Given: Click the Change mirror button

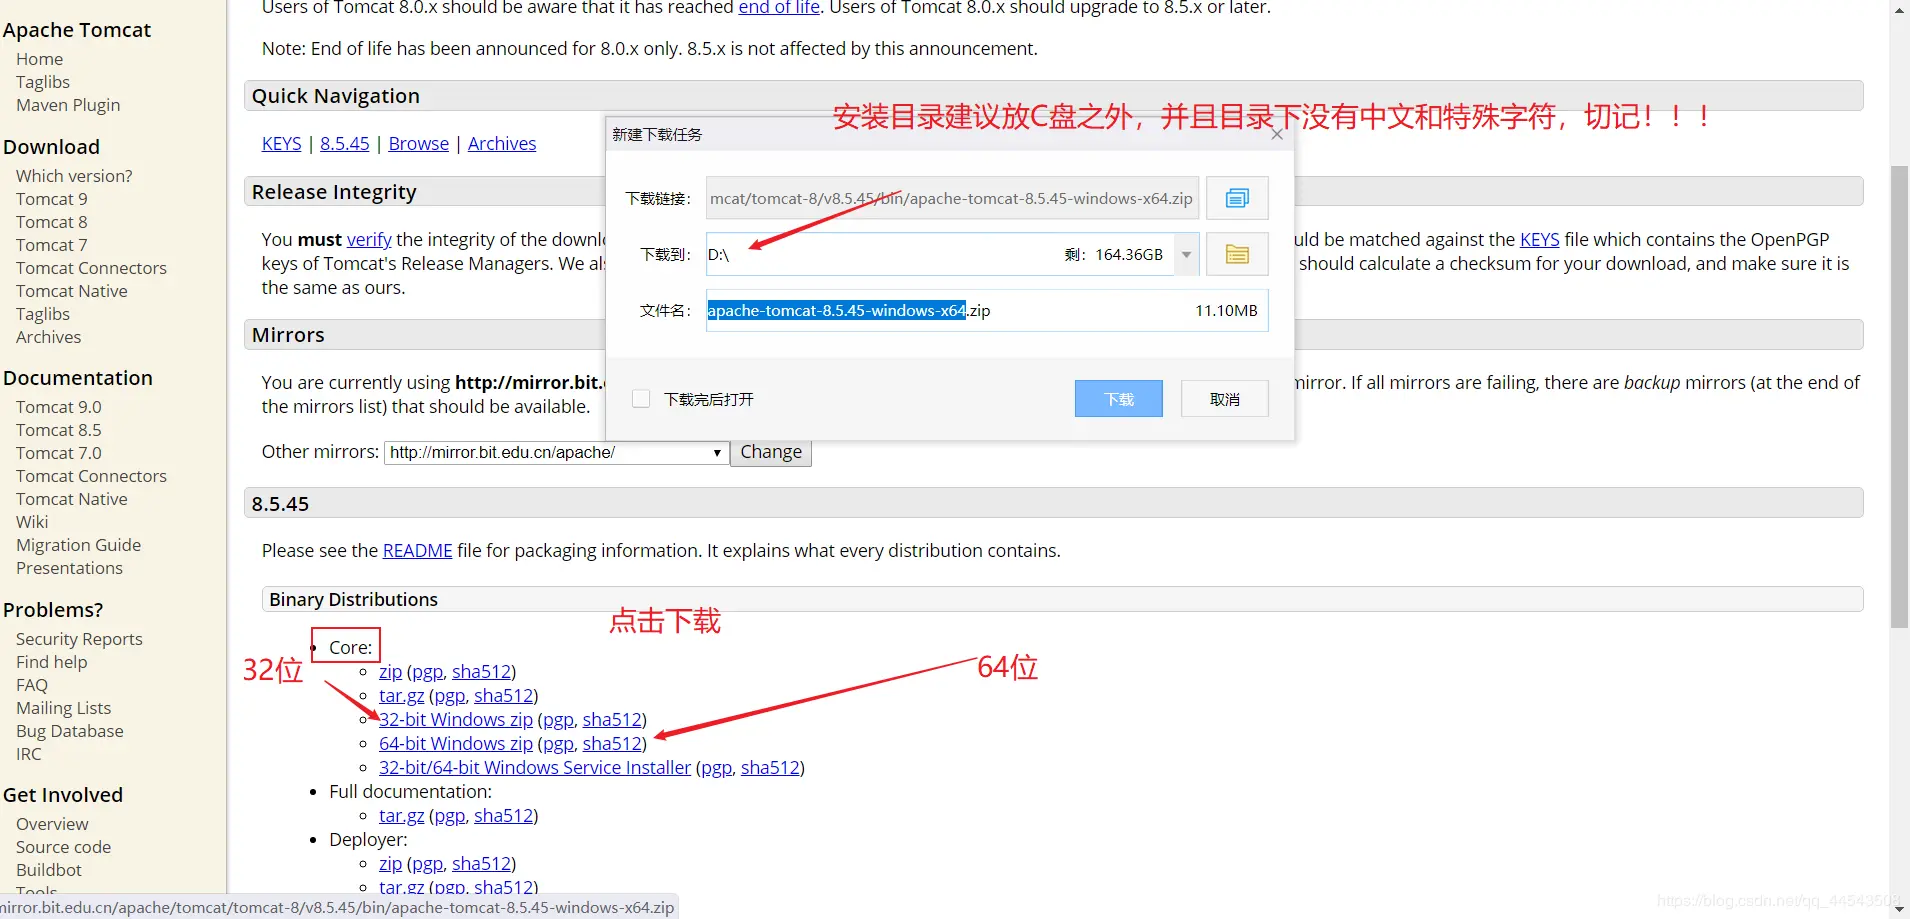Looking at the screenshot, I should pos(770,452).
